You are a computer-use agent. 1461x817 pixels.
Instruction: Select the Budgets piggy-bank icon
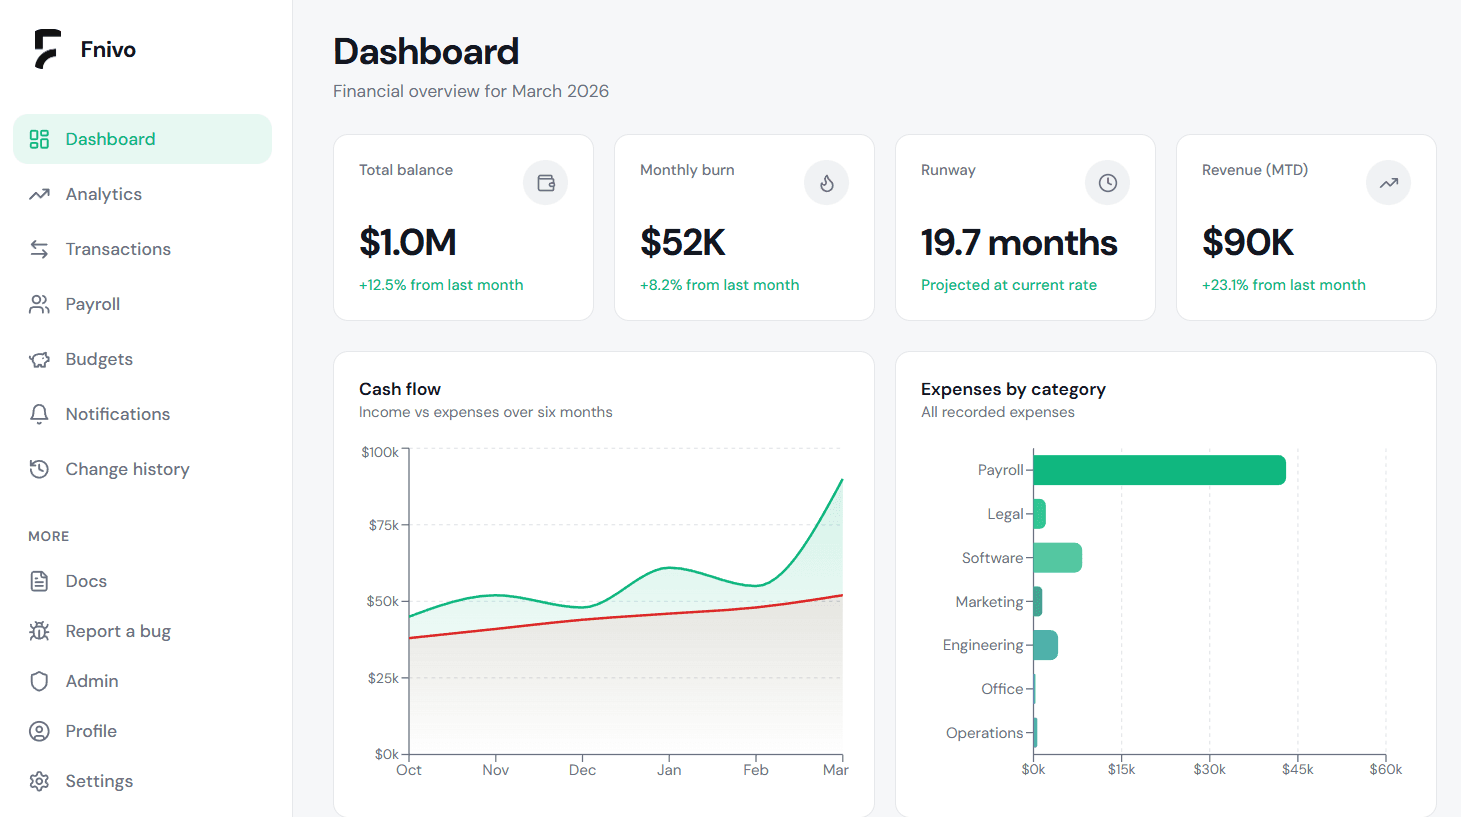(x=39, y=359)
